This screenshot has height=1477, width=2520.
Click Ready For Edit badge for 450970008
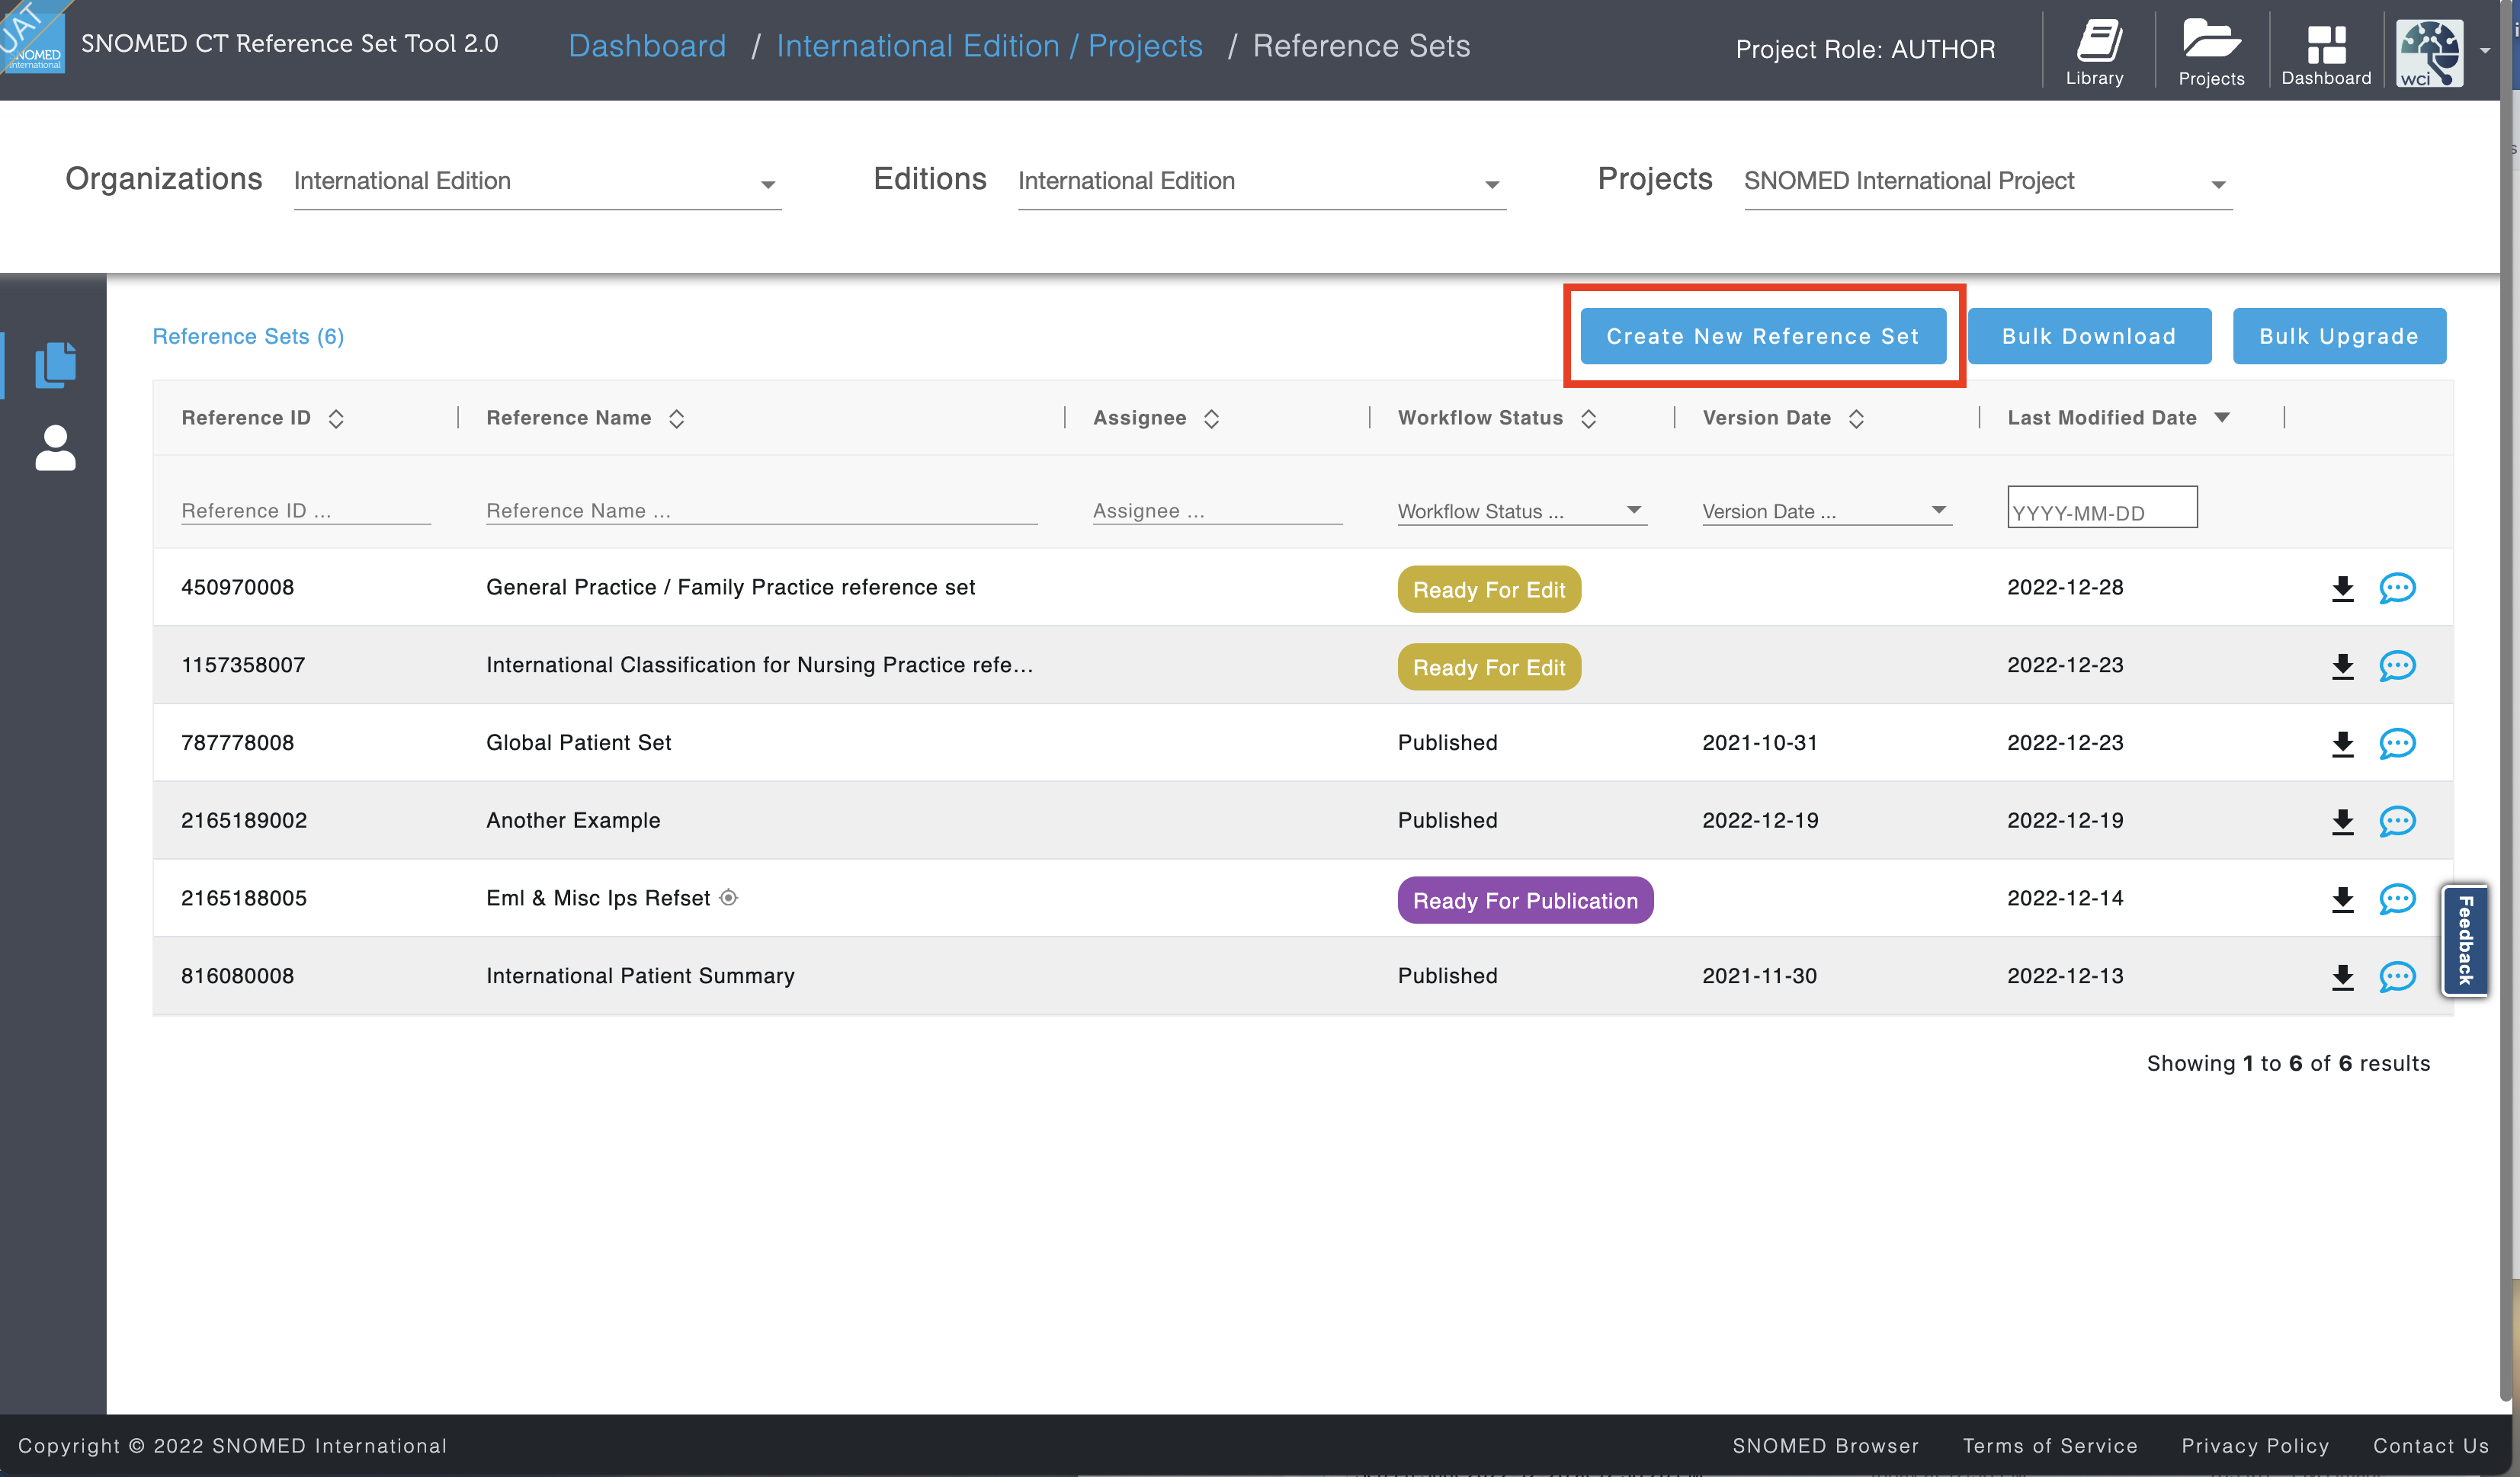[x=1489, y=590]
